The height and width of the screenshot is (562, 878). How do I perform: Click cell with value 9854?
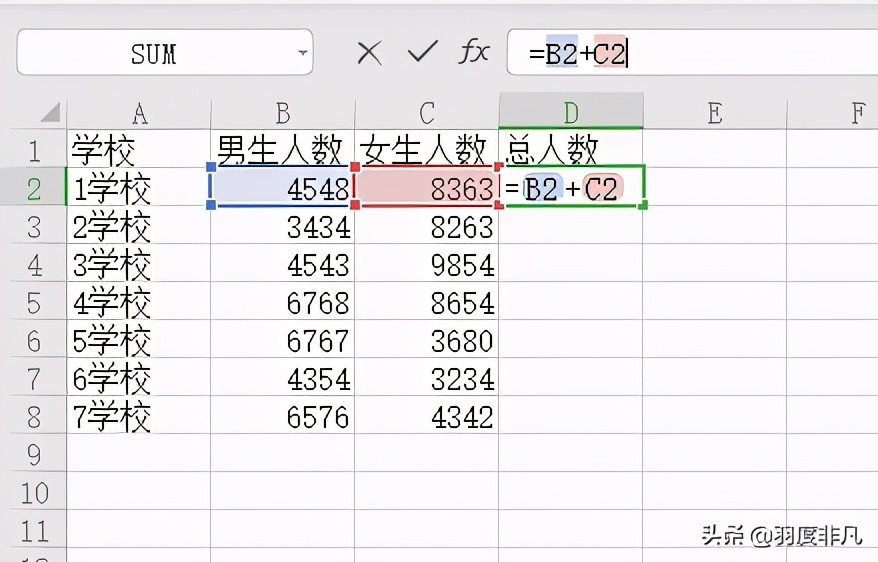(x=427, y=264)
